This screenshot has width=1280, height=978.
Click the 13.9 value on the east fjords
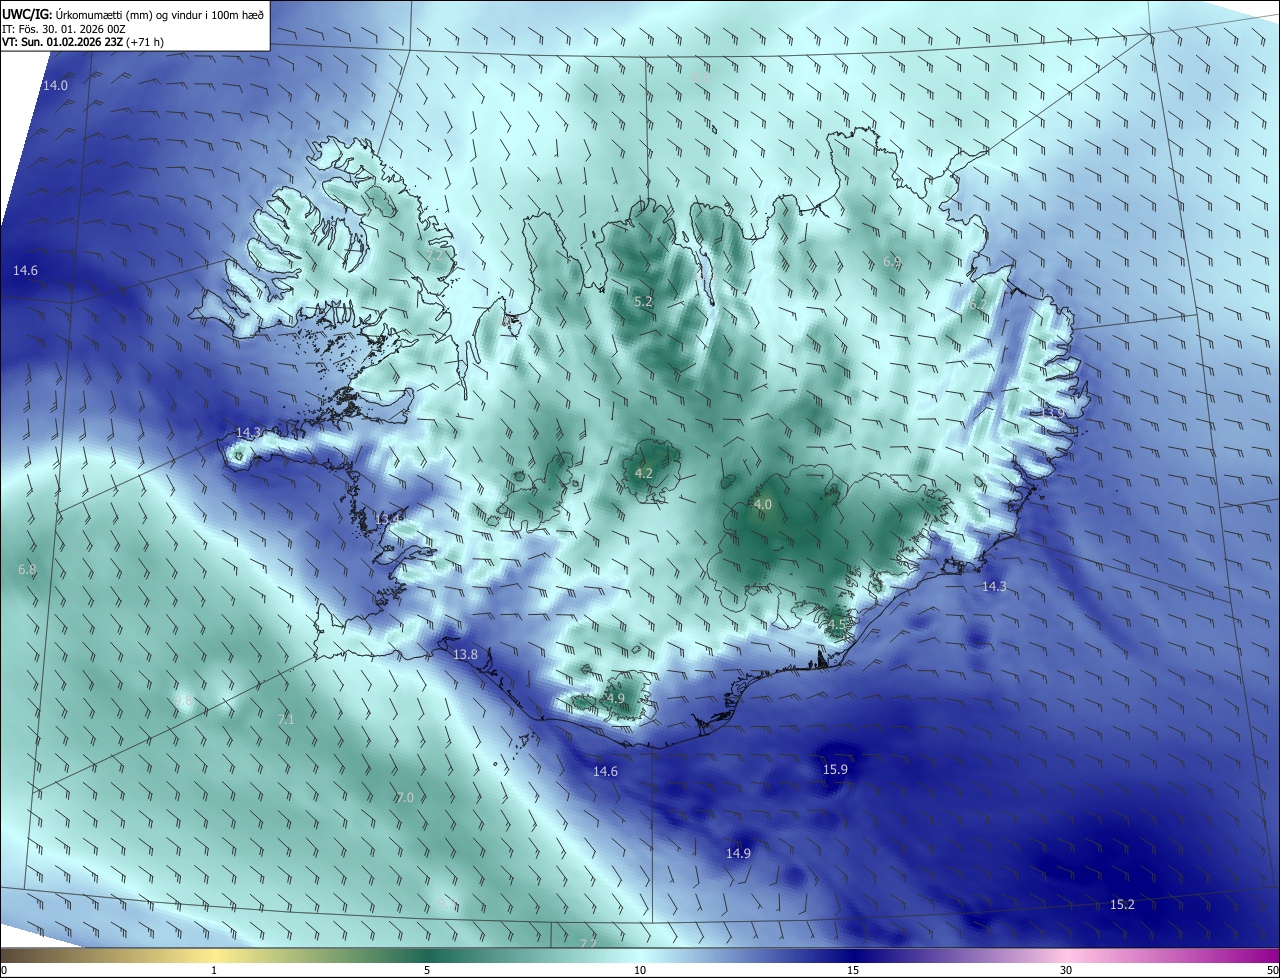point(1052,412)
